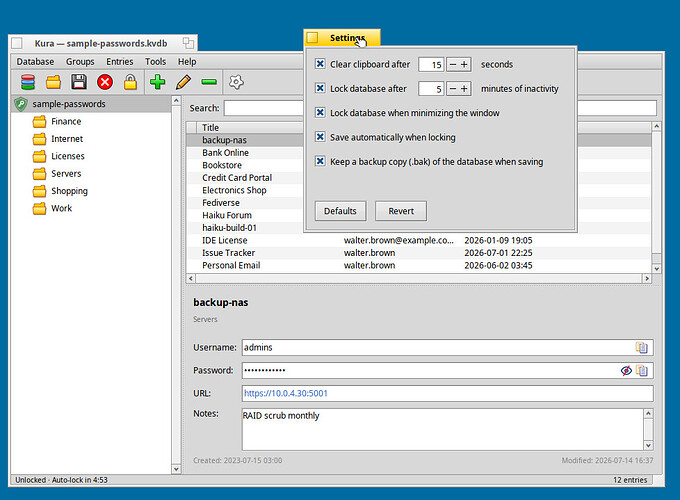Lock database with padlock icon

click(x=130, y=82)
